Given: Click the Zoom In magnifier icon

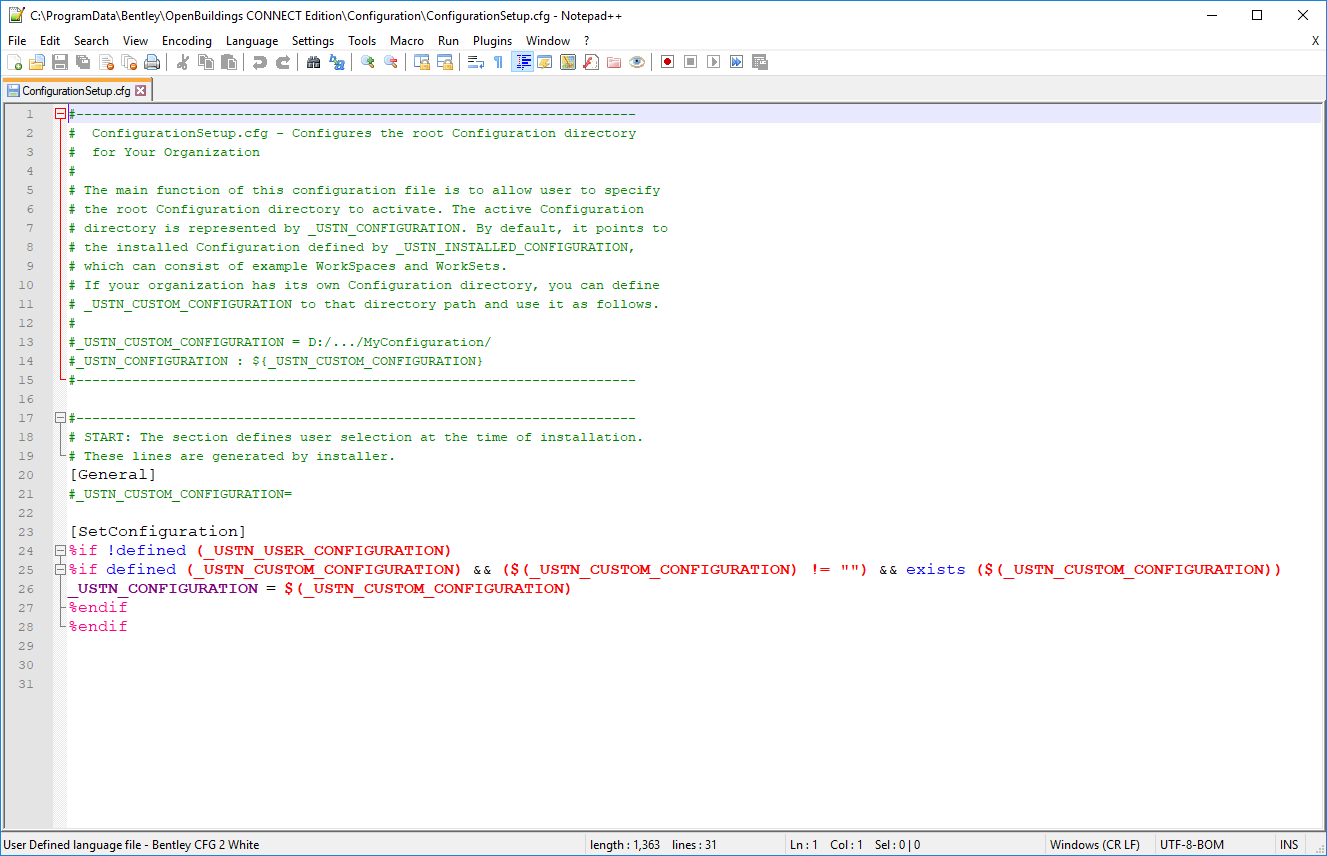Looking at the screenshot, I should point(368,62).
